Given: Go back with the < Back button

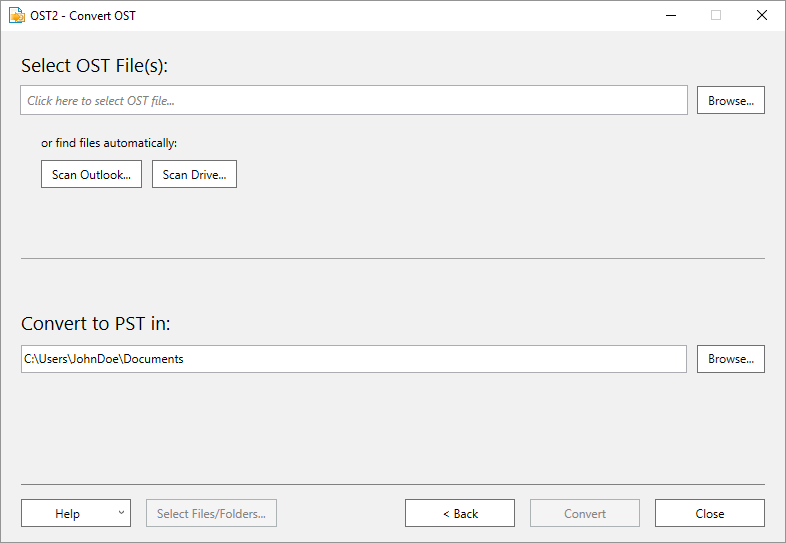Looking at the screenshot, I should coord(460,513).
